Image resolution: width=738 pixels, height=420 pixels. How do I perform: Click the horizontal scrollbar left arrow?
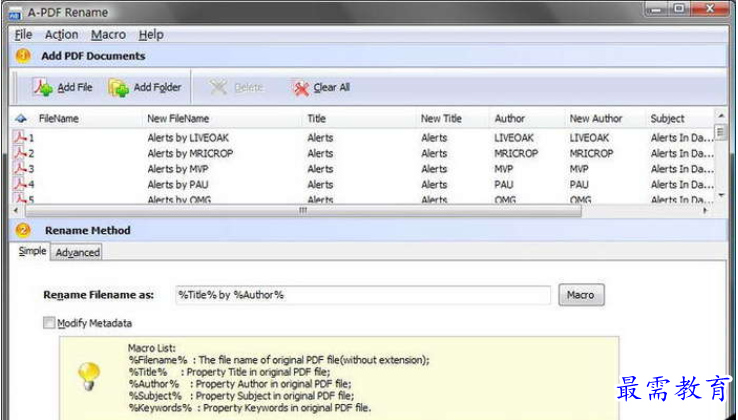pos(16,210)
